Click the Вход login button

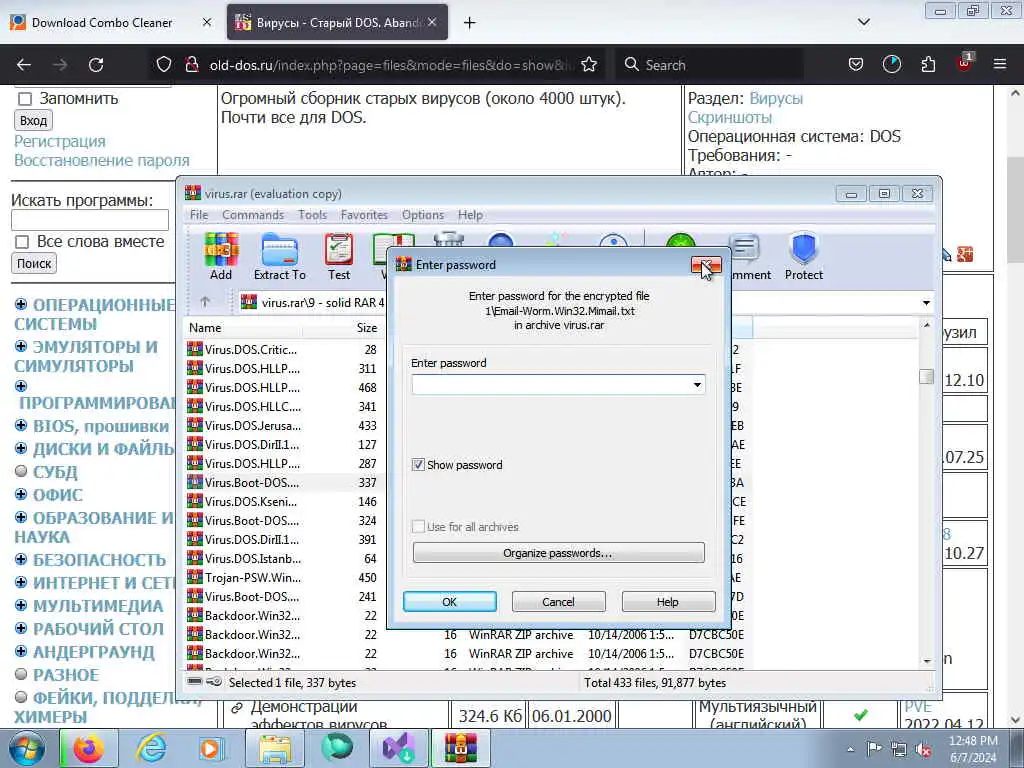tap(33, 120)
